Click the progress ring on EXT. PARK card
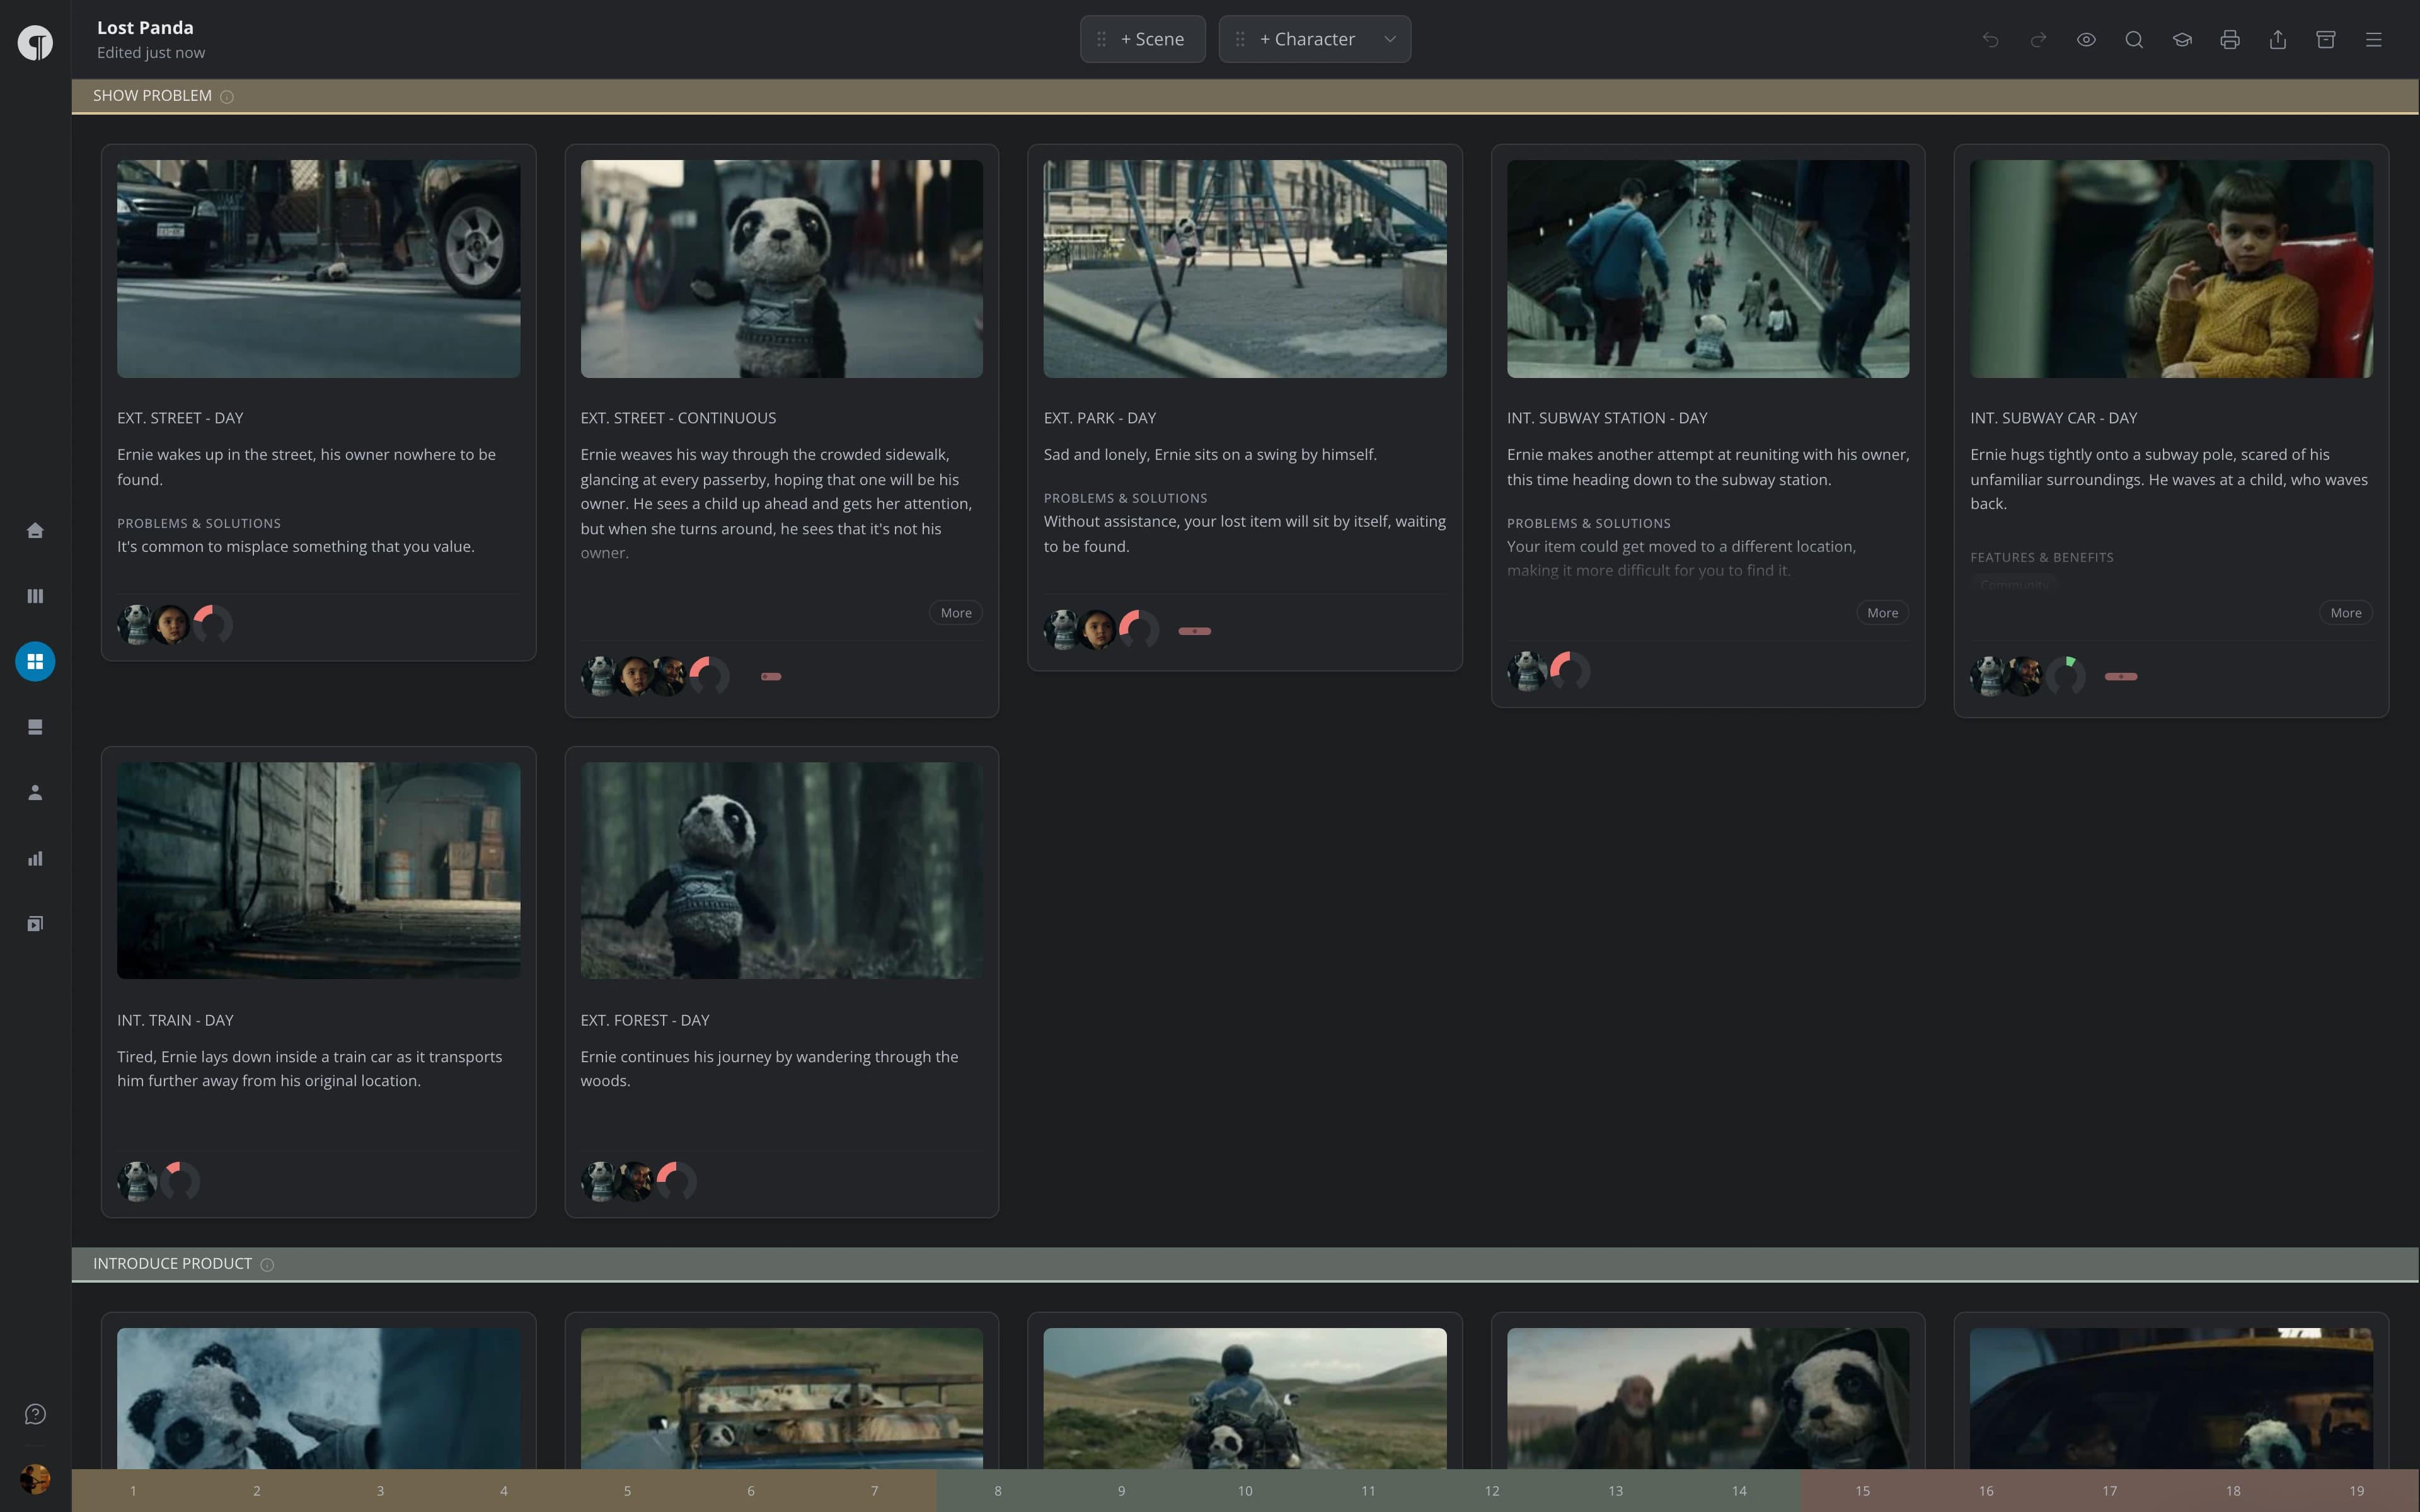2420x1512 pixels. pyautogui.click(x=1139, y=630)
